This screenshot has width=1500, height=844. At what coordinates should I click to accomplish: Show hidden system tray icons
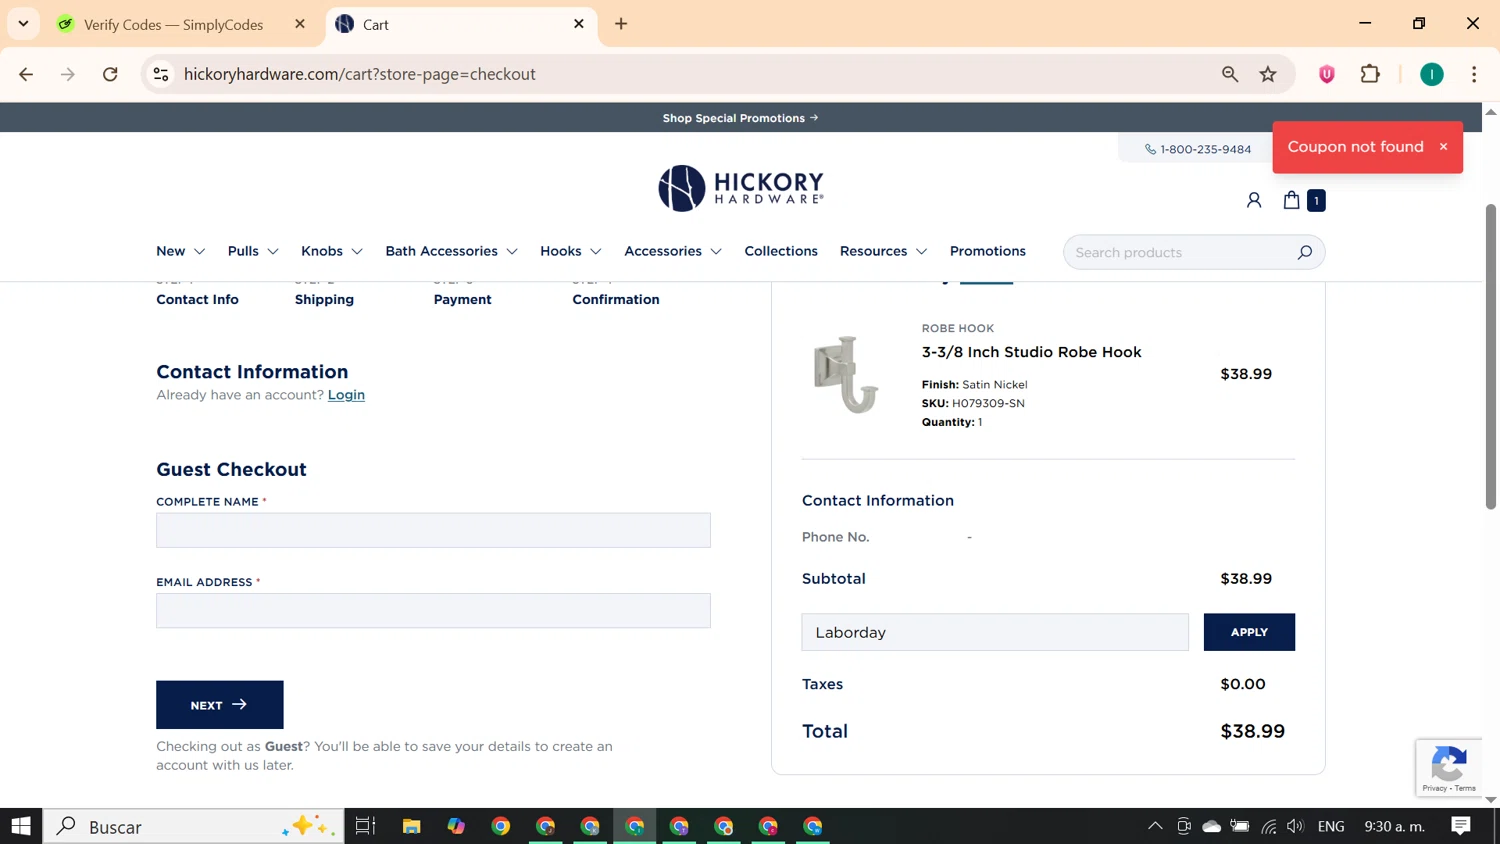coord(1155,826)
